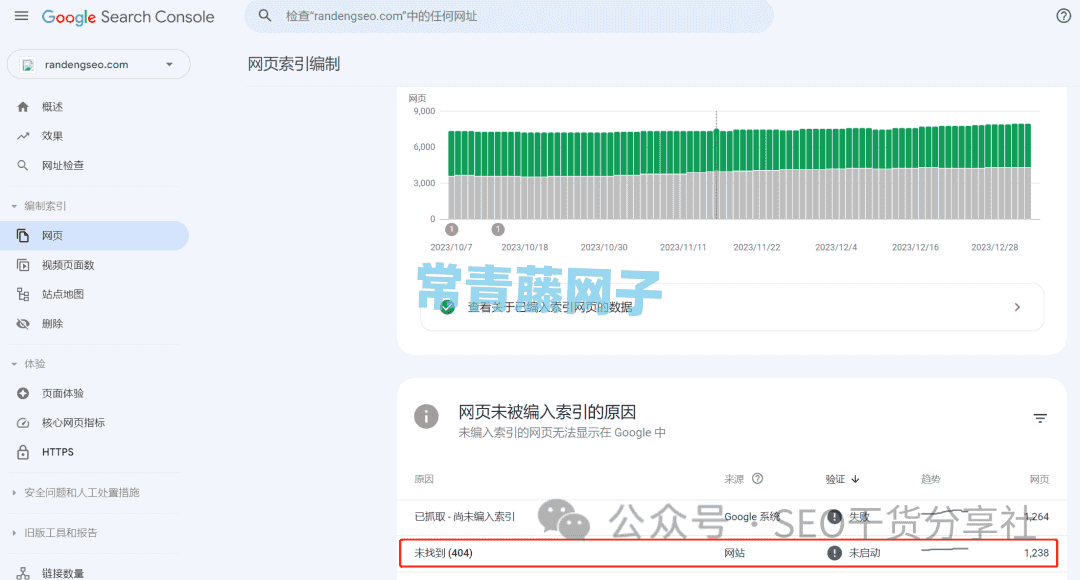Viewport: 1080px width, 580px height.
Task: Click the links icon beside 链接数量
Action: [23, 573]
